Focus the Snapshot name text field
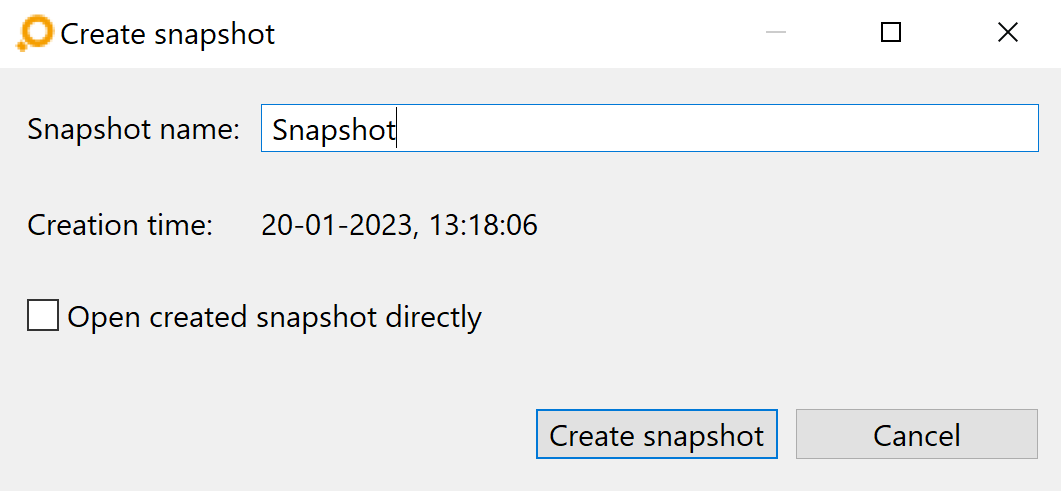 coord(650,128)
